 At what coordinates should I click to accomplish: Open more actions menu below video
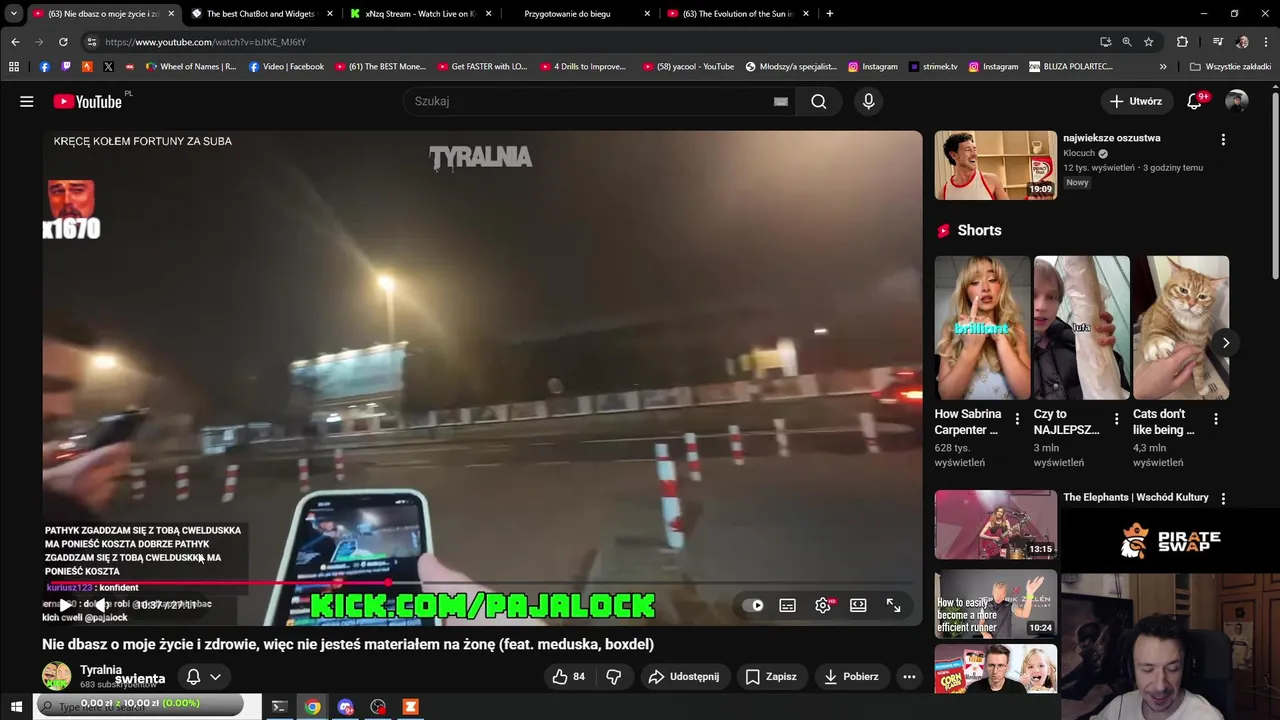point(909,677)
